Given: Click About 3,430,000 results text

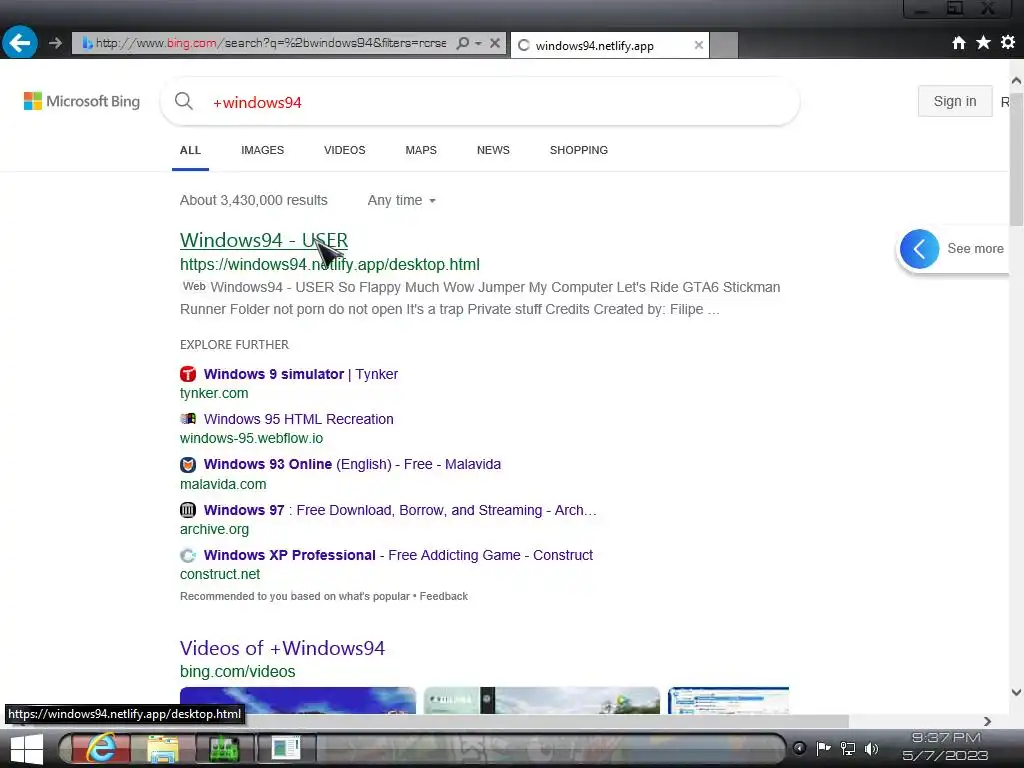Looking at the screenshot, I should pos(253,200).
